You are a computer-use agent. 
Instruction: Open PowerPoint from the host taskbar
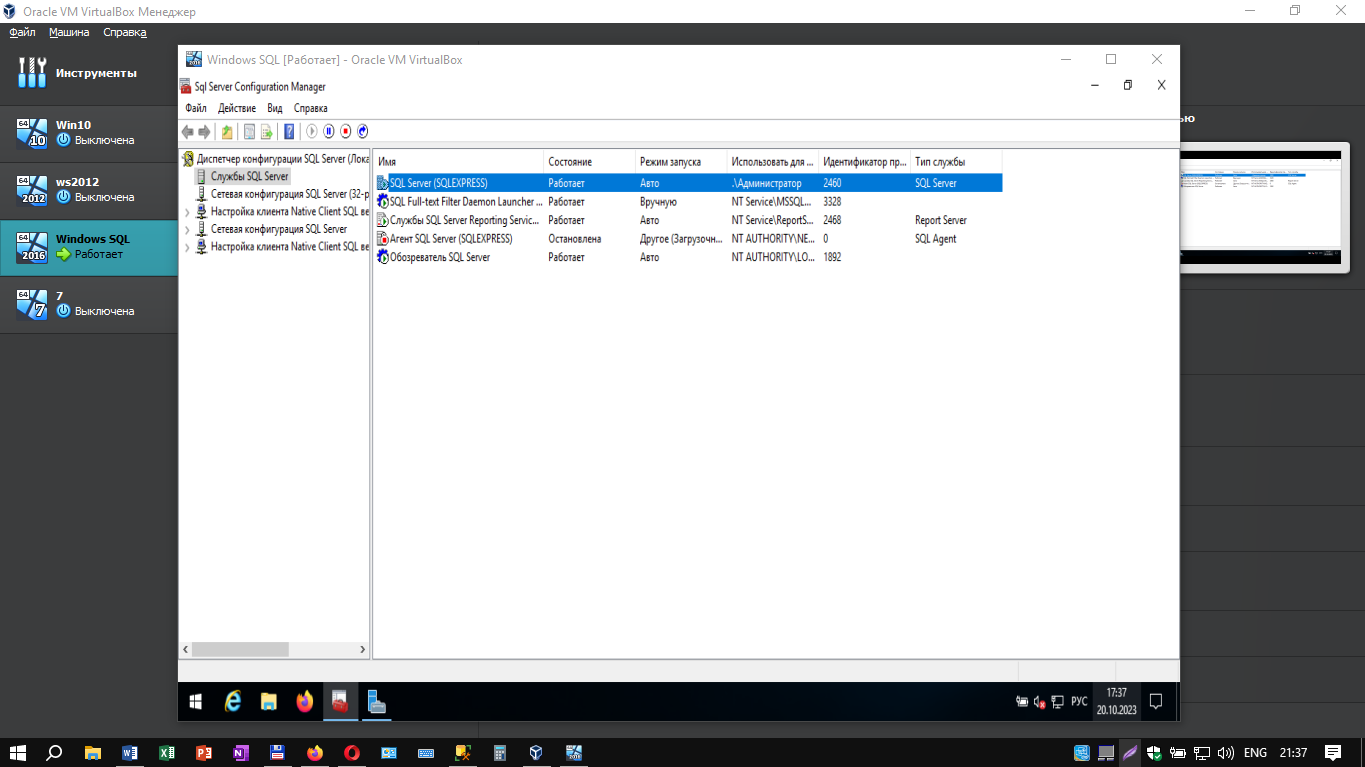click(x=204, y=752)
